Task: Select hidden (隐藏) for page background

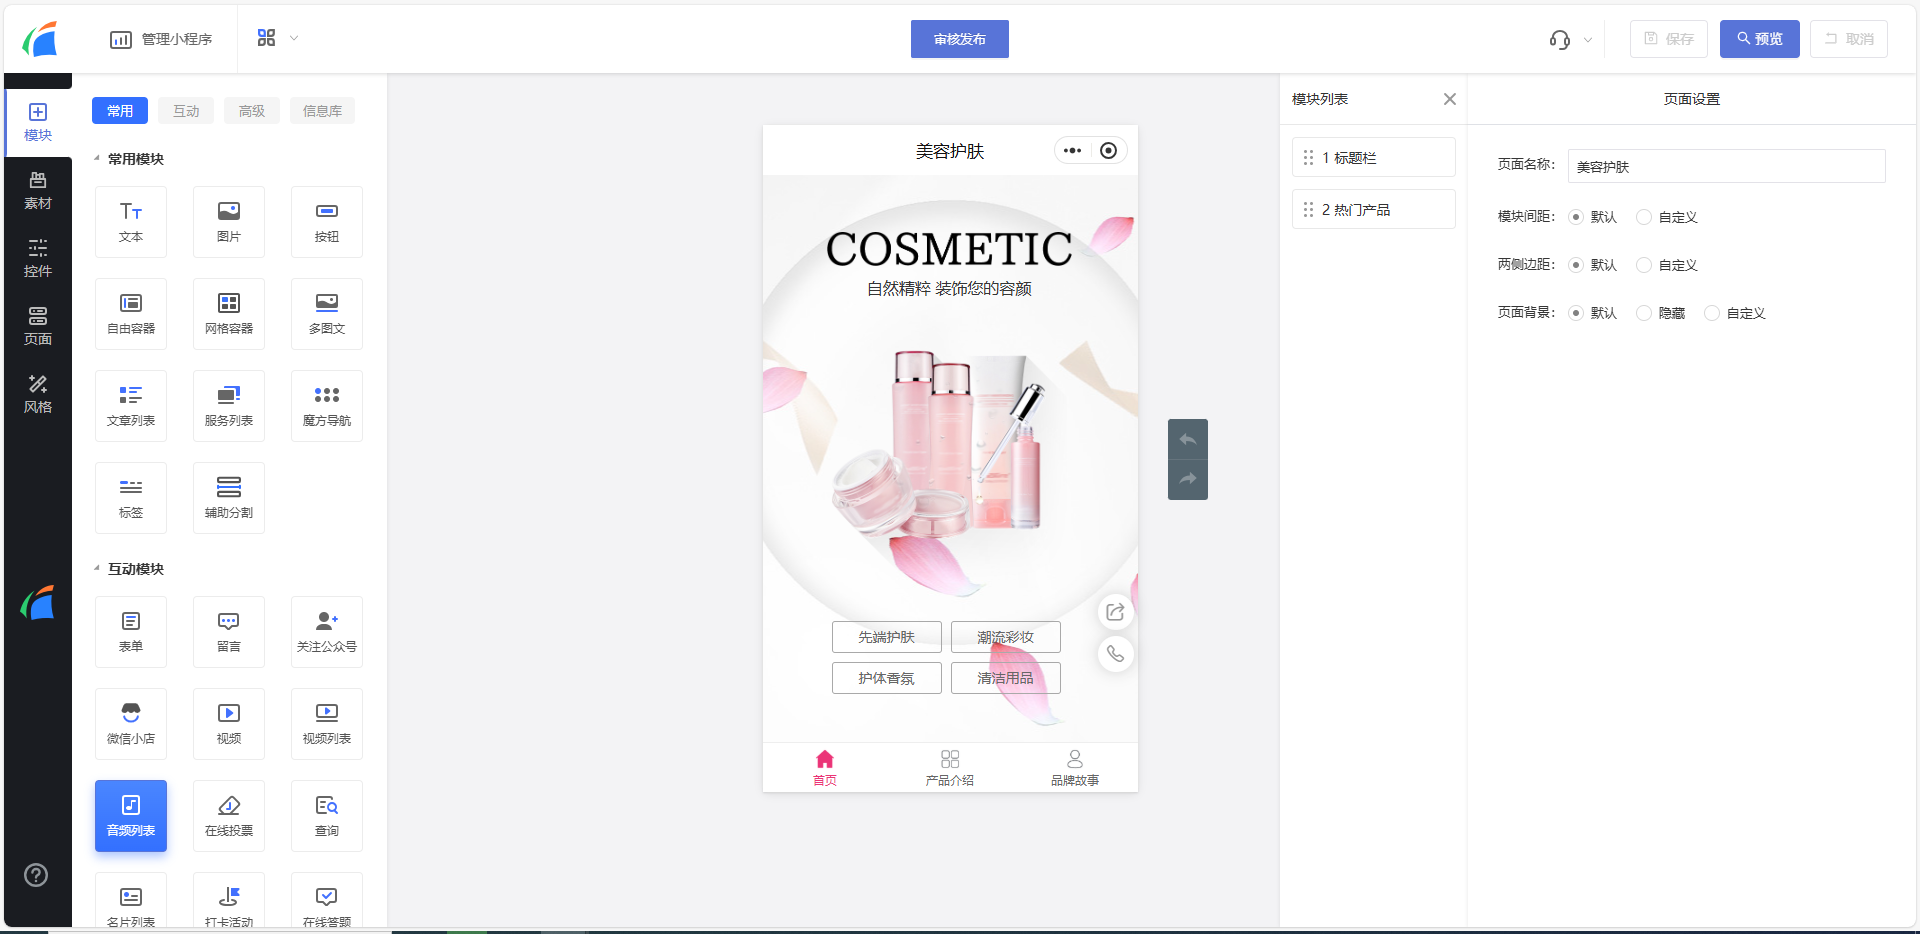Action: (1644, 313)
